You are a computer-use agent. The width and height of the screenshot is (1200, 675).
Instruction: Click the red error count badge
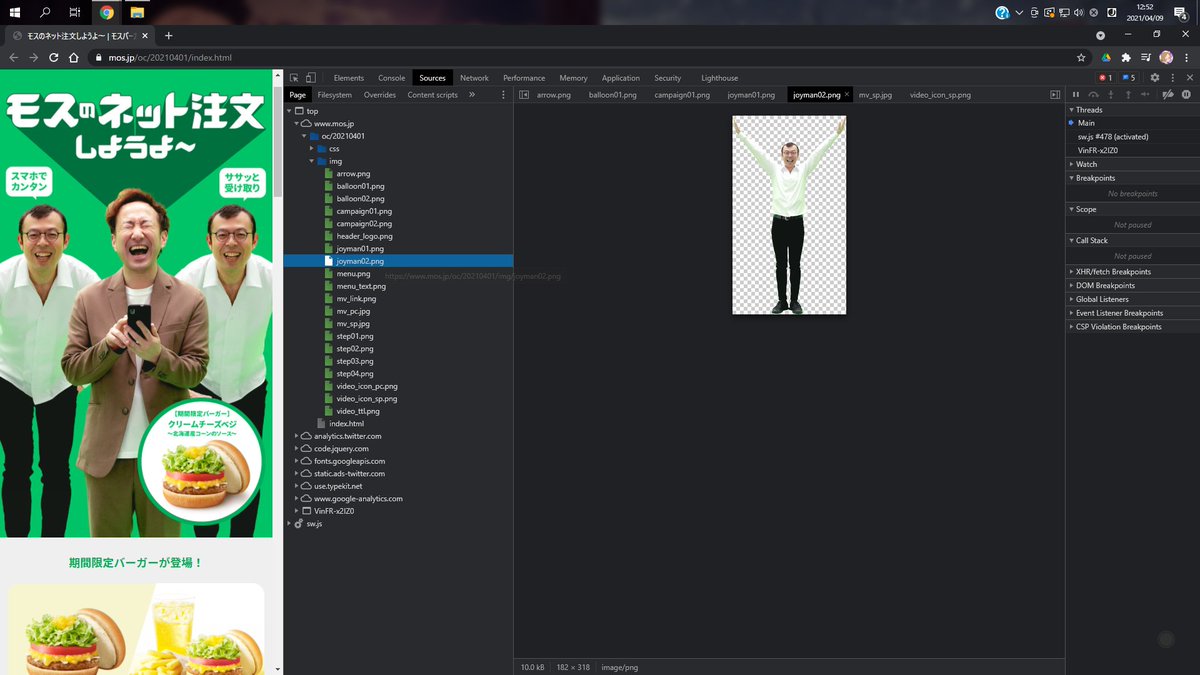(x=1105, y=78)
